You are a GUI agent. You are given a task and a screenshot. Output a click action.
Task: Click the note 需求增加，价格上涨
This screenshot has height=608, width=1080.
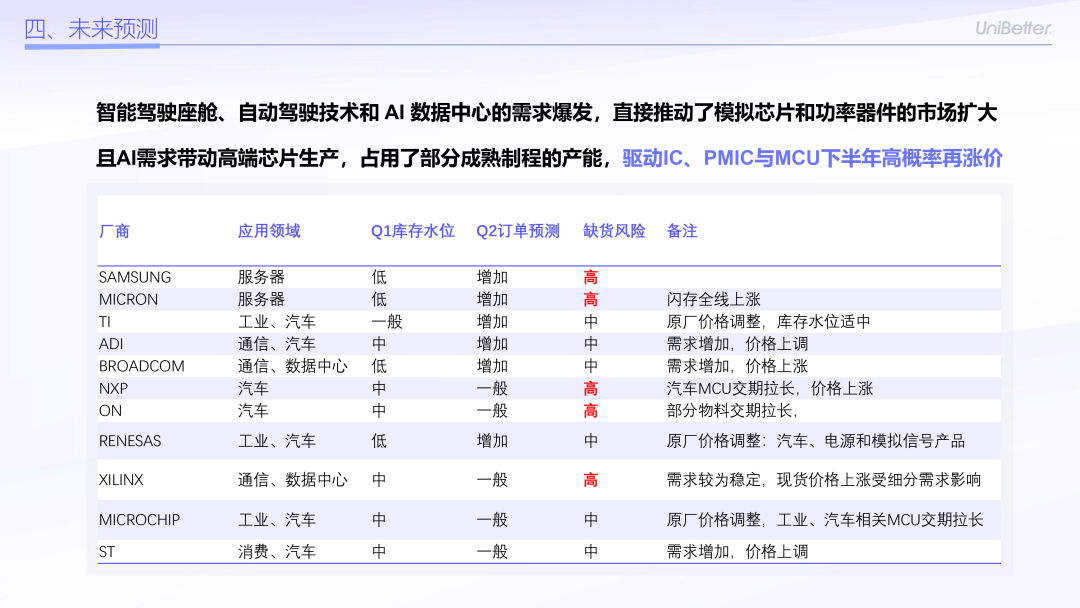pos(737,366)
